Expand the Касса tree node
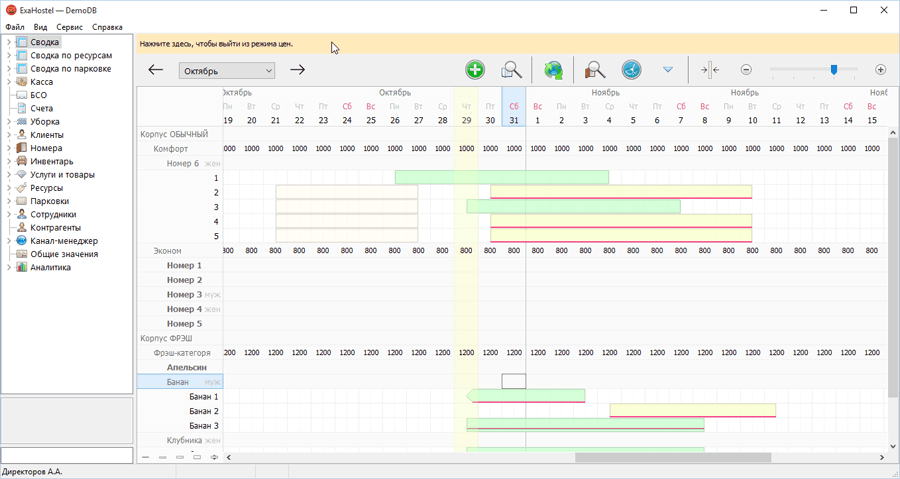 [9, 82]
